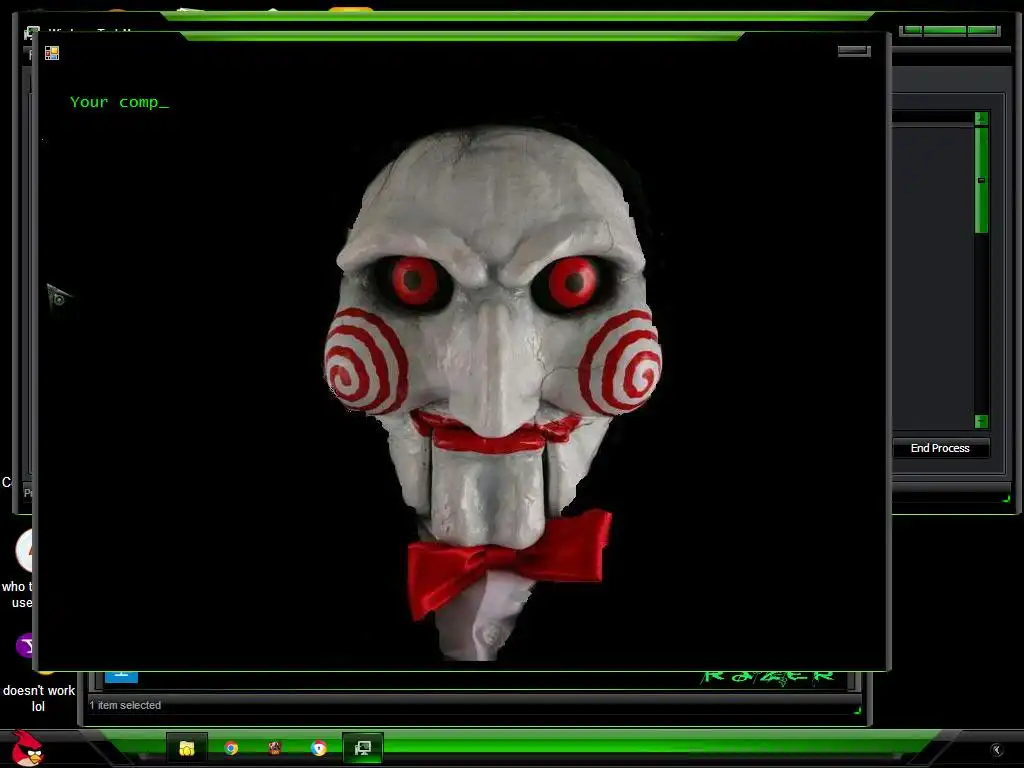
Task: Launch Google Chrome from the taskbar
Action: pos(231,748)
